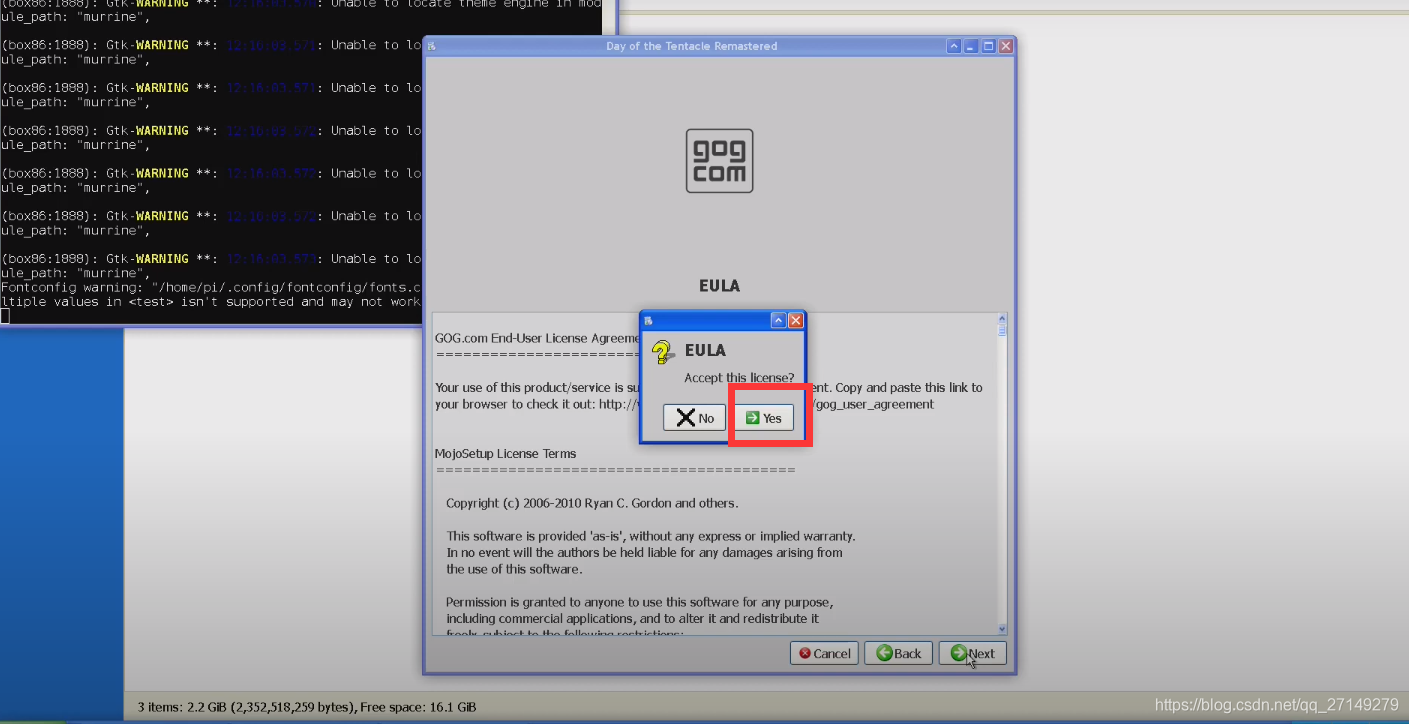
Task: Click the license text scrollbar's up arrow
Action: (1003, 318)
